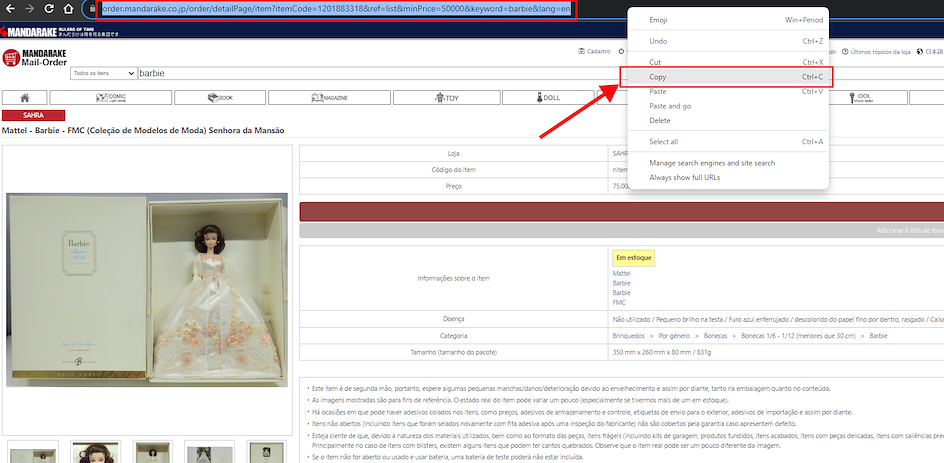Click the Código do item label cell
Image resolution: width=944 pixels, height=463 pixels.
click(453, 170)
